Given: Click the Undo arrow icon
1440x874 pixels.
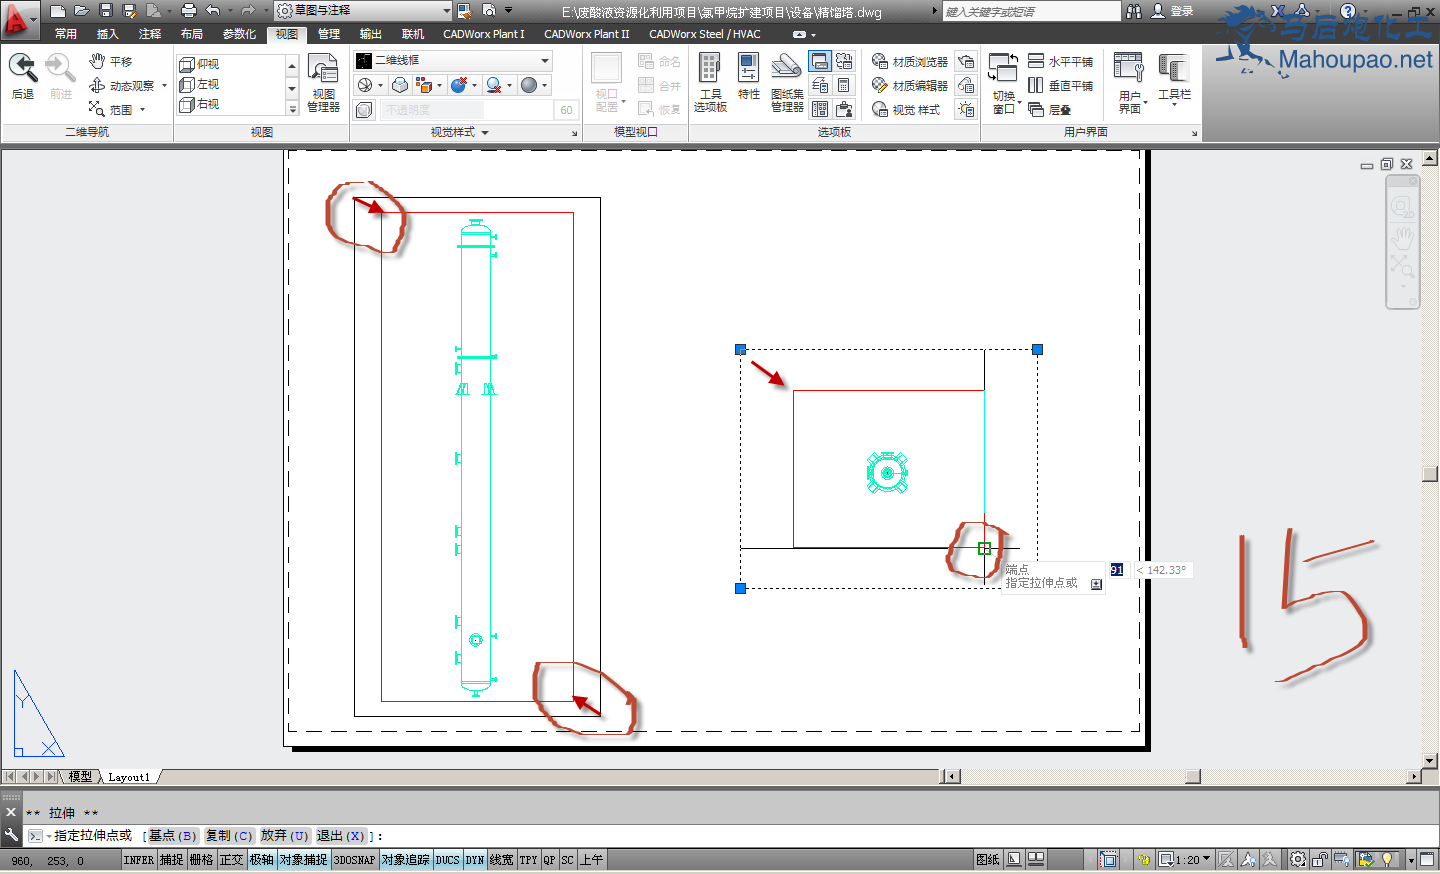Looking at the screenshot, I should pos(212,11).
